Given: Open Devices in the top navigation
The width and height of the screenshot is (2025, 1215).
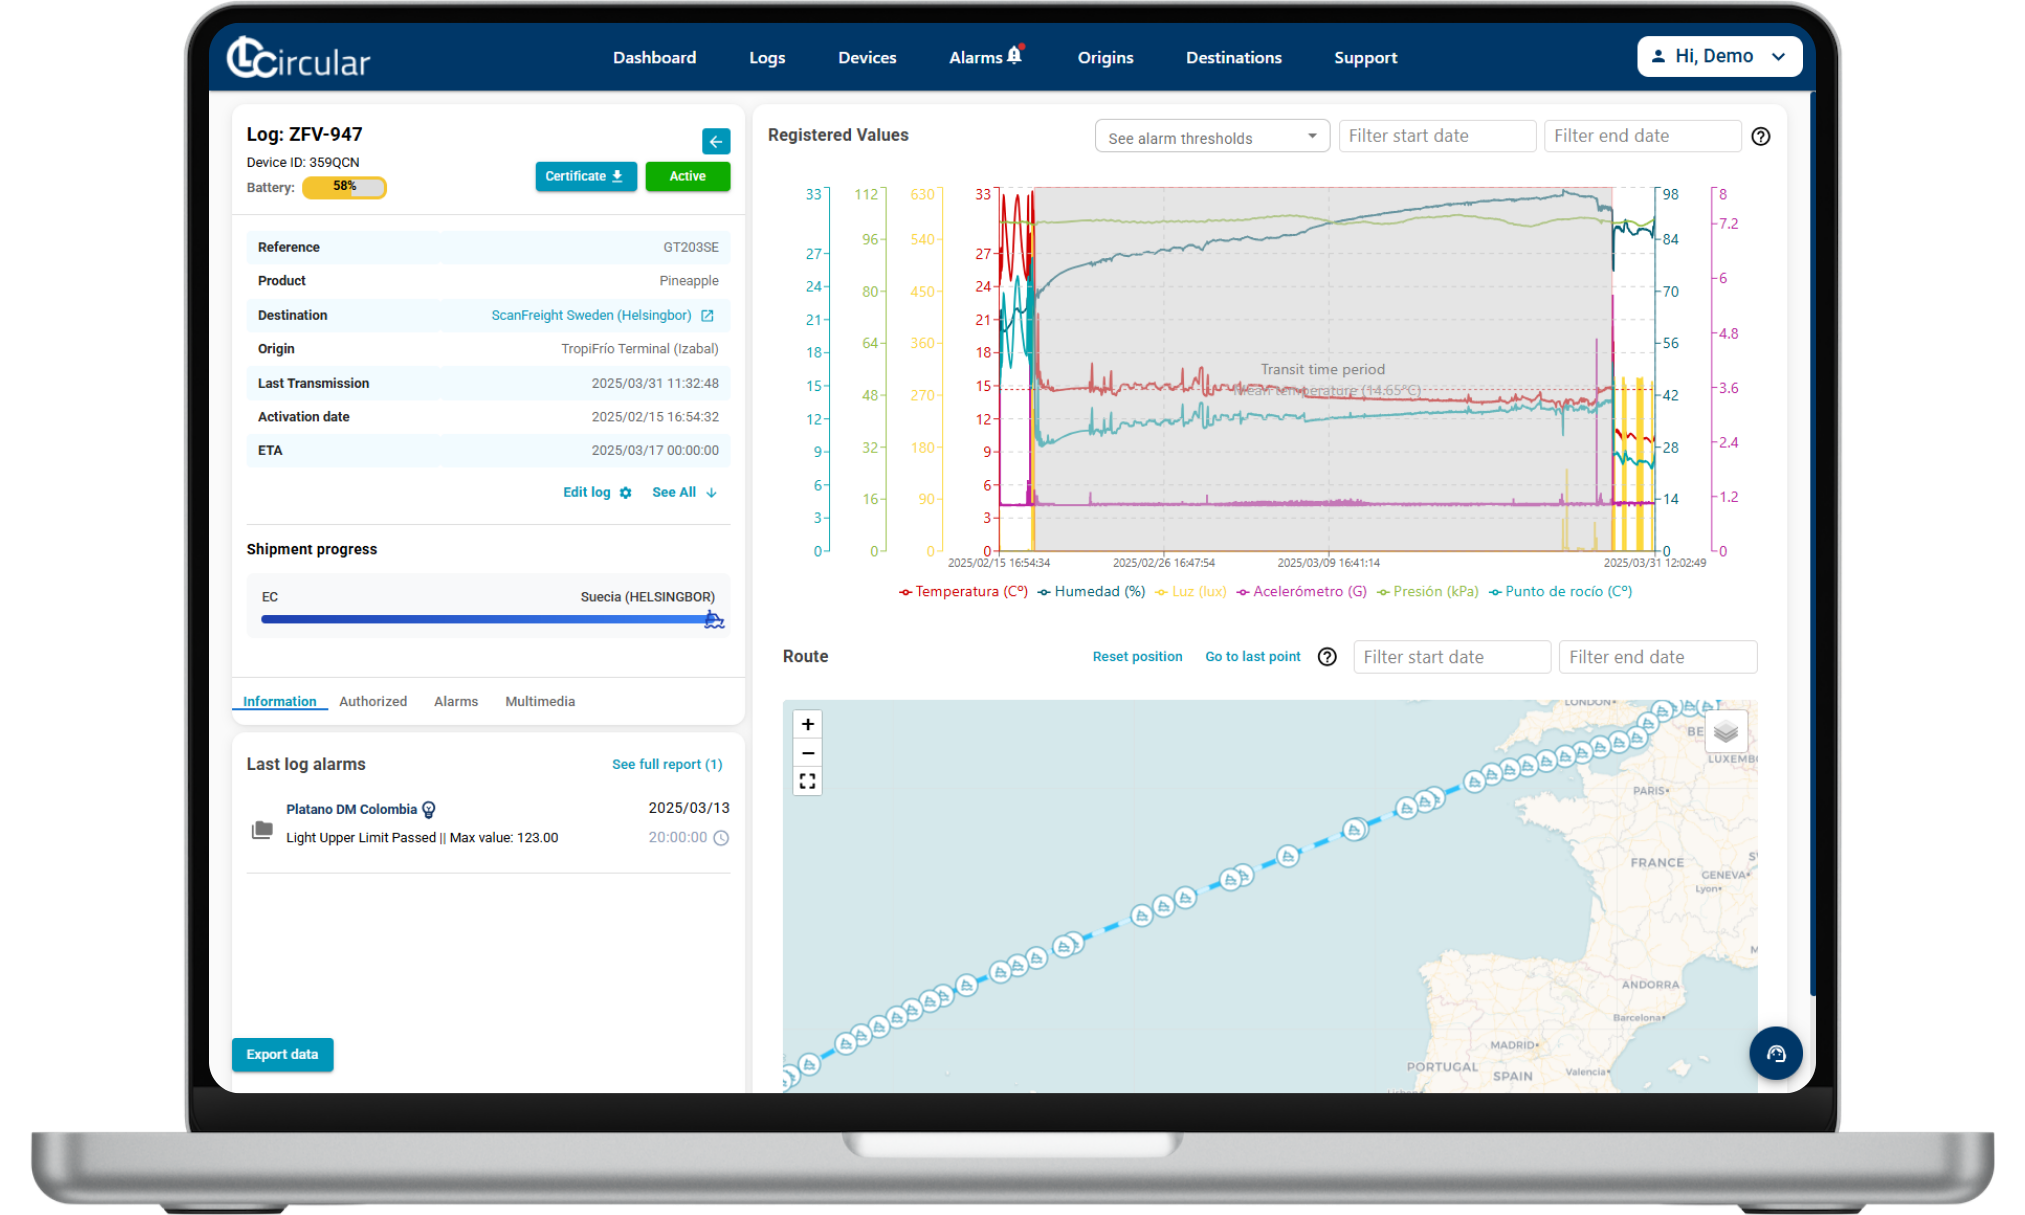Looking at the screenshot, I should pos(866,57).
